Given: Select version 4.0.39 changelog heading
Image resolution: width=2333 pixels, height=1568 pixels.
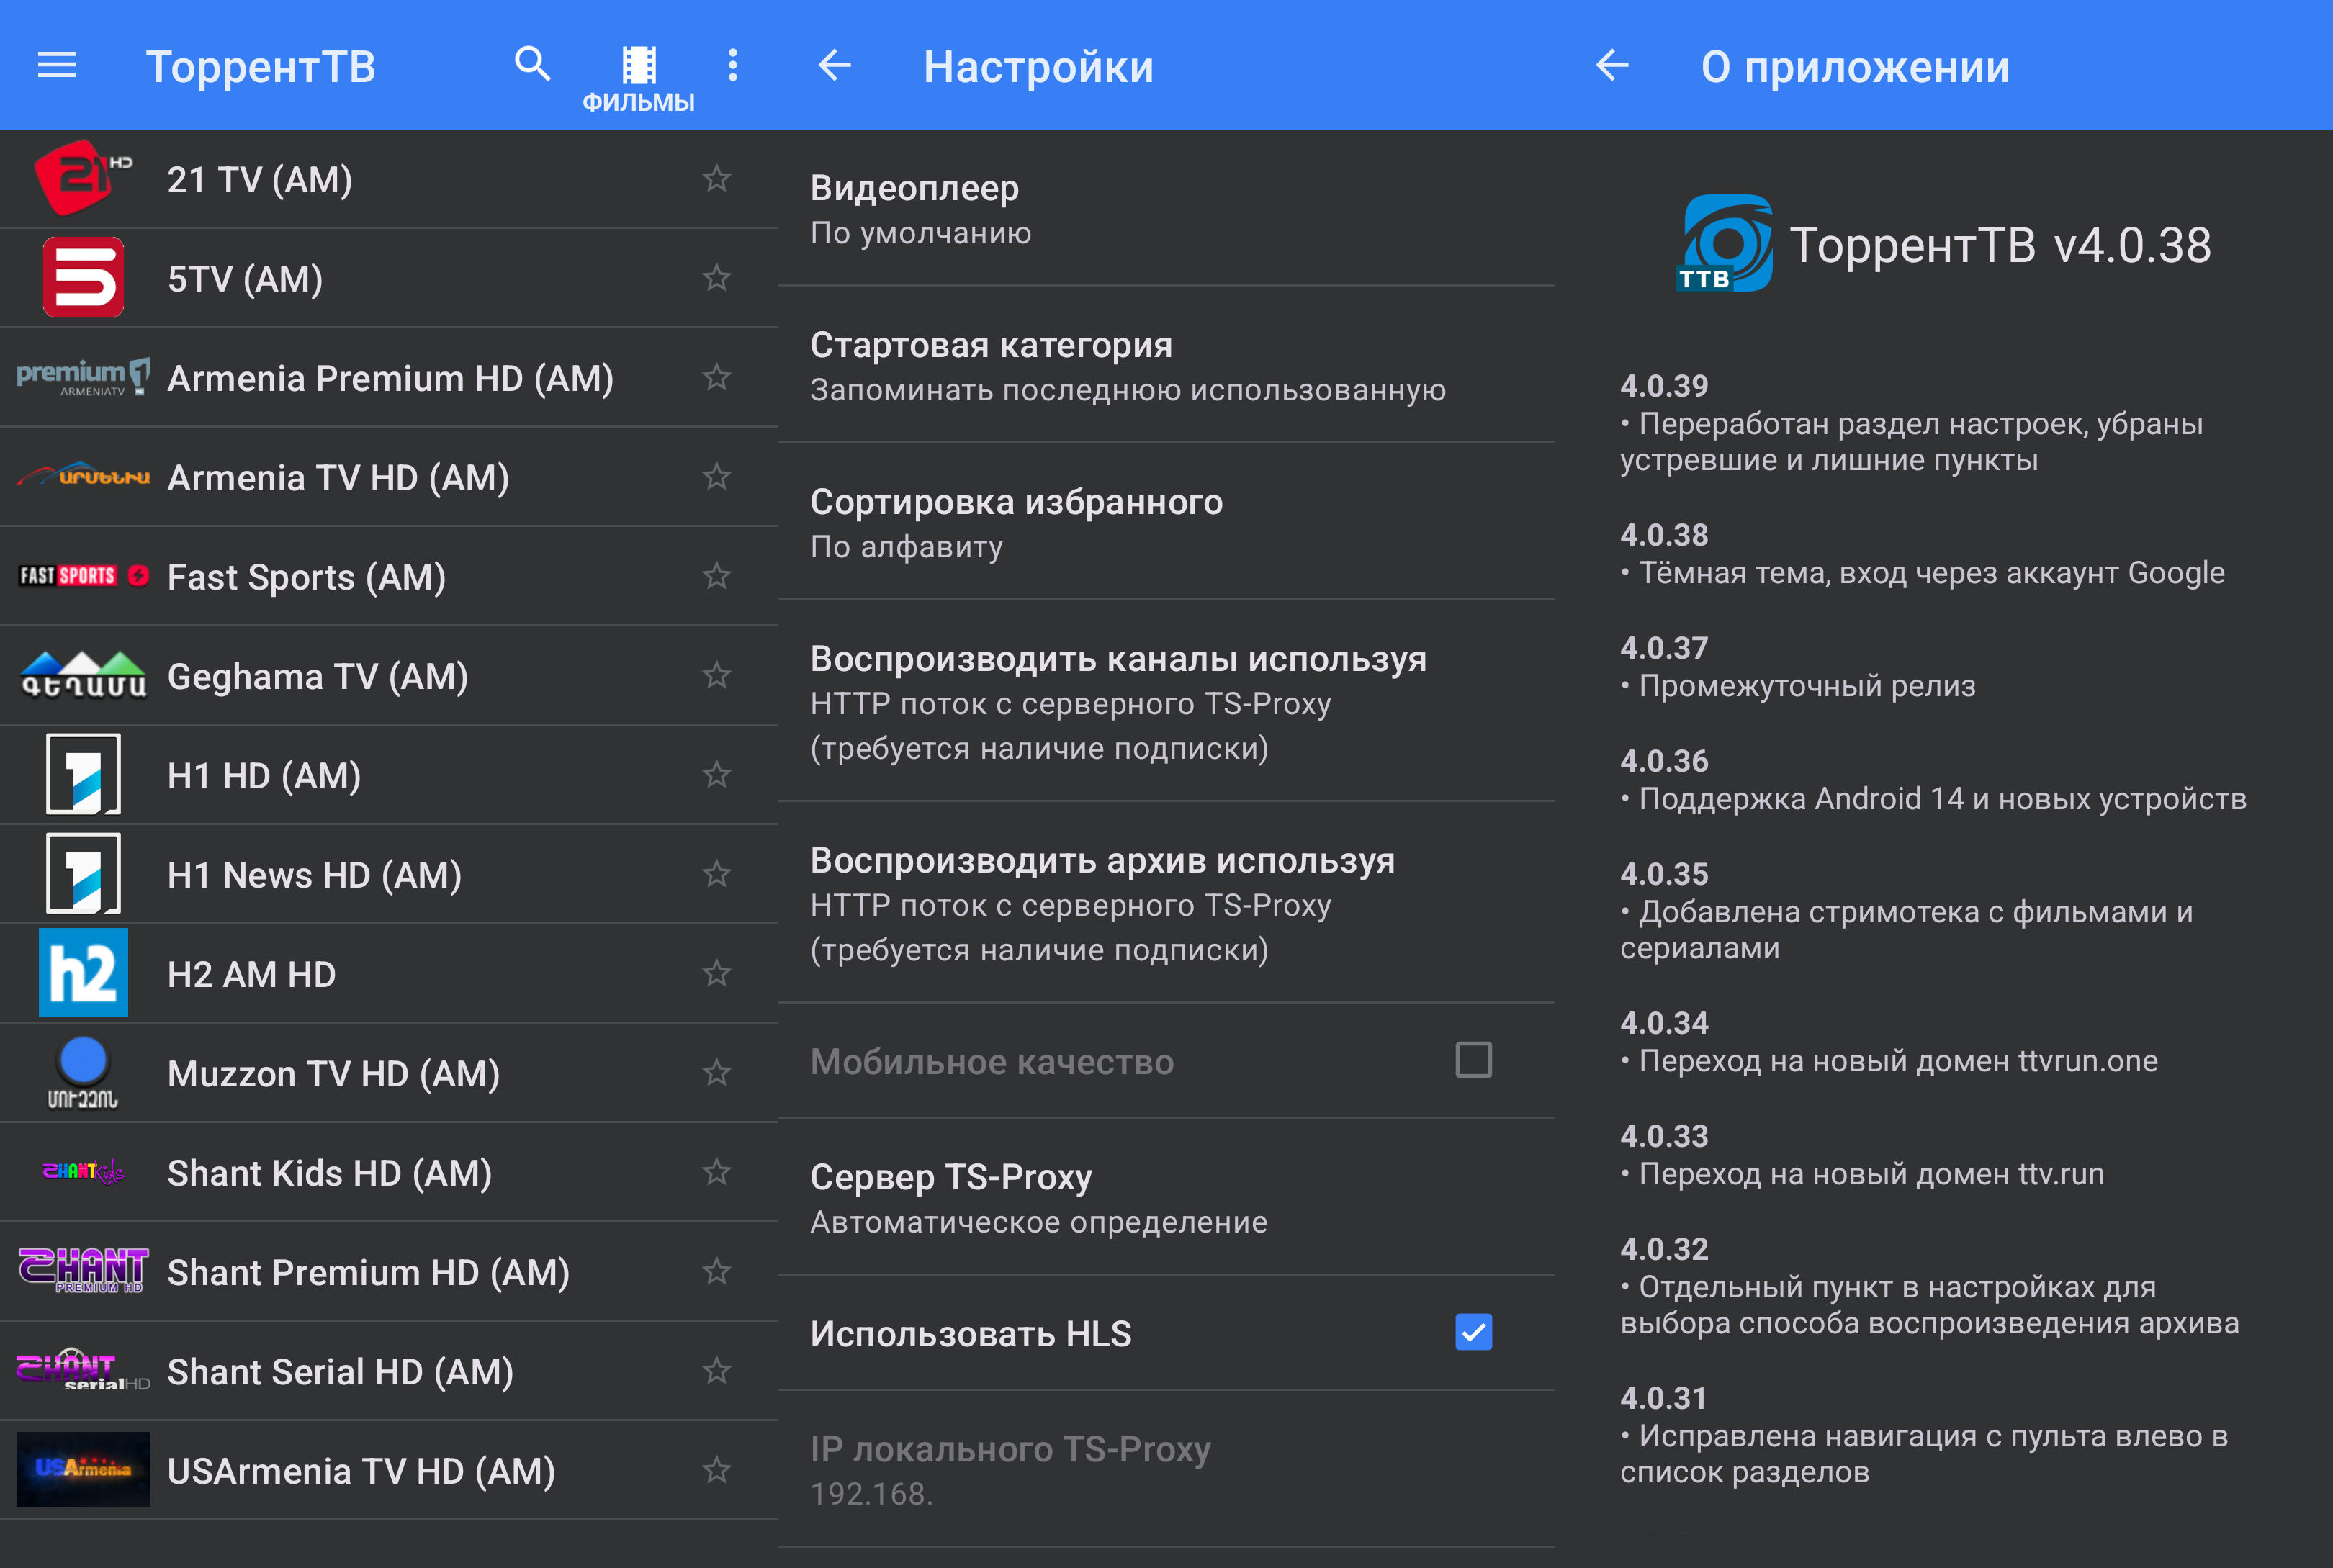Looking at the screenshot, I should pyautogui.click(x=1664, y=385).
